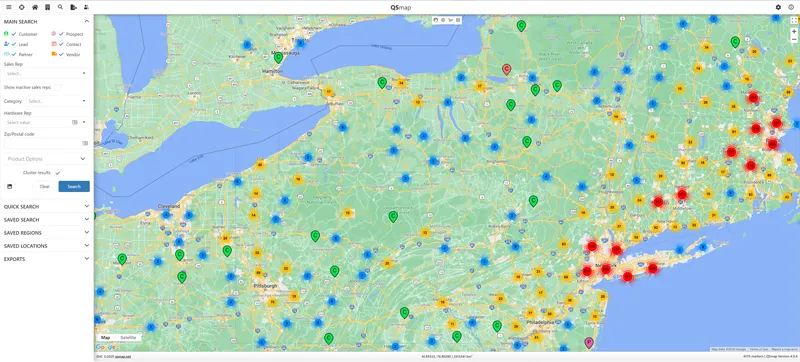Click the blue Search button
800x362 pixels.
click(74, 187)
